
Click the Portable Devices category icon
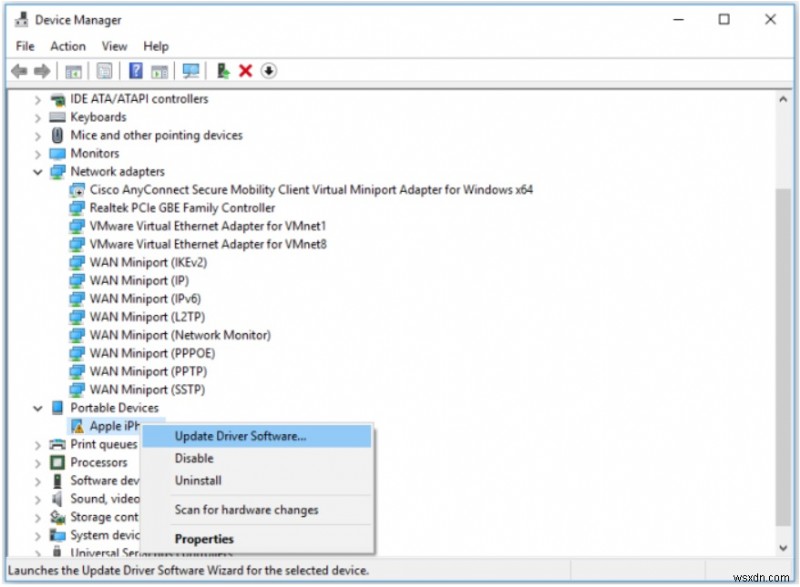click(58, 408)
